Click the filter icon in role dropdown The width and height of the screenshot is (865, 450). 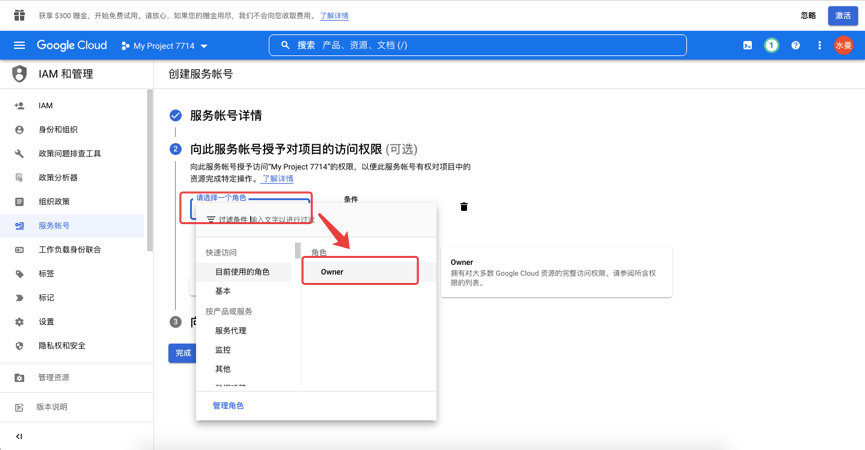click(x=211, y=219)
